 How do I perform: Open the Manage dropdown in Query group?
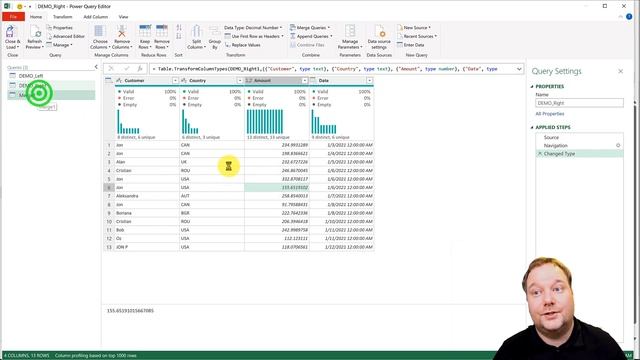click(60, 45)
